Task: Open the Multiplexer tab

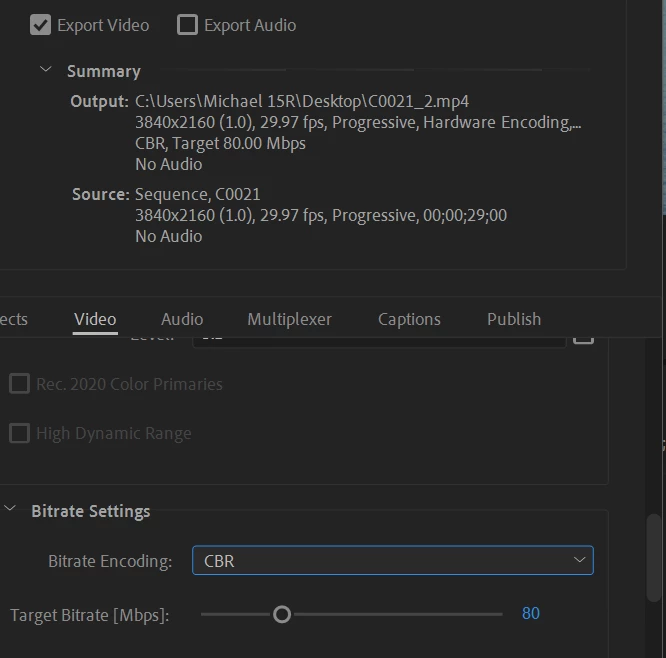Action: click(x=290, y=319)
